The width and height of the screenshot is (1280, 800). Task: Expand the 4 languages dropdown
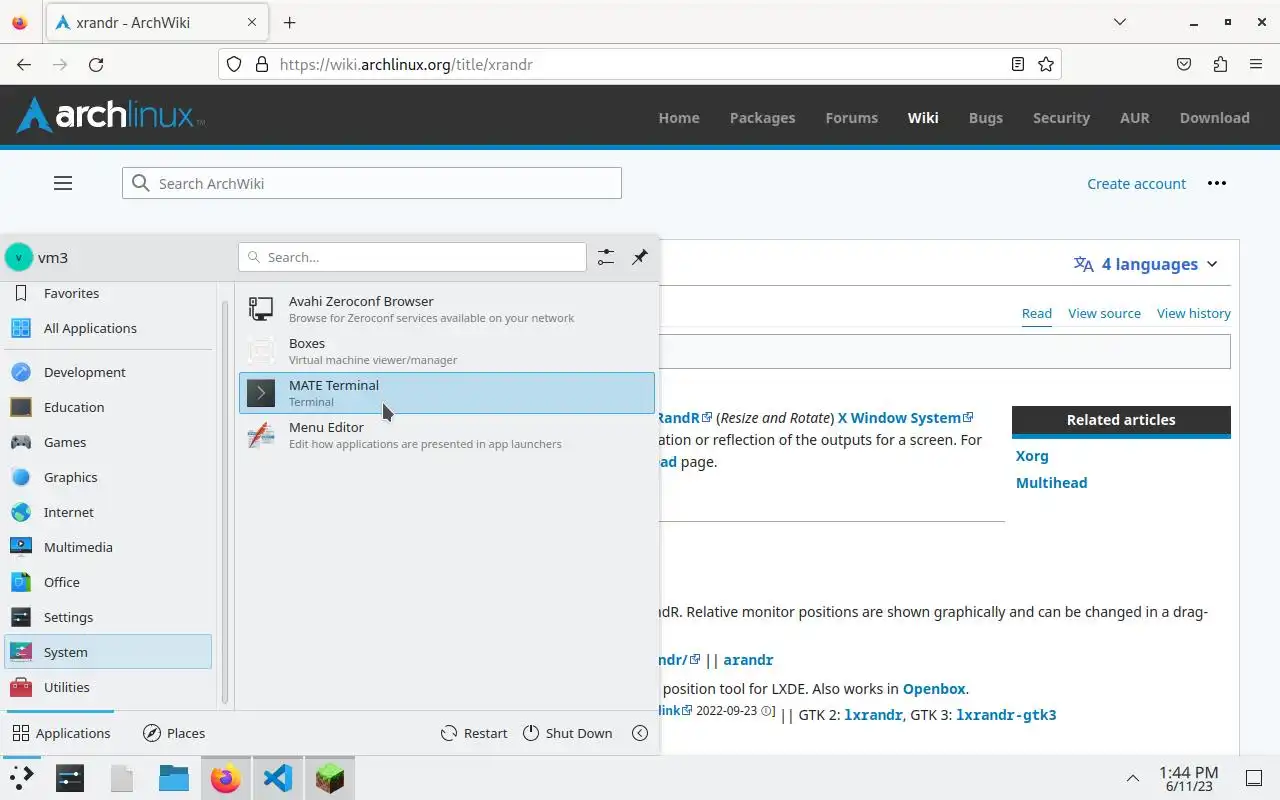tap(1146, 264)
